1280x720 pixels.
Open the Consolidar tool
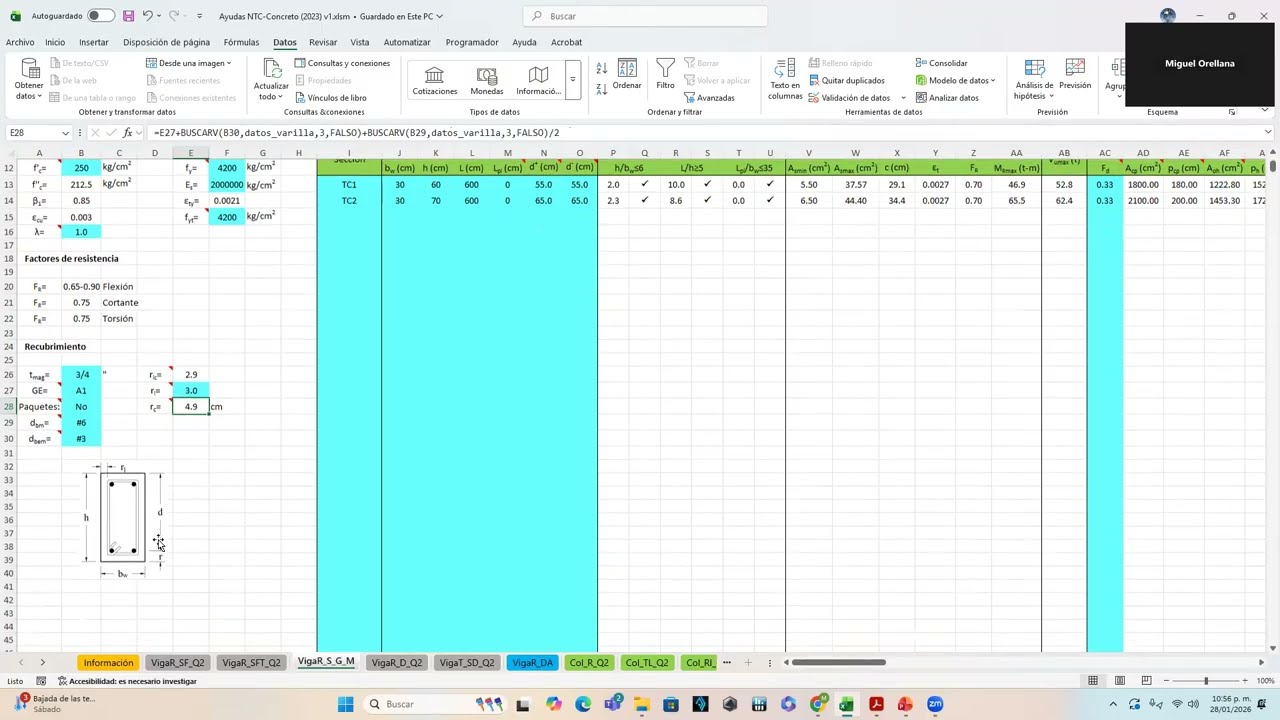pyautogui.click(x=941, y=63)
